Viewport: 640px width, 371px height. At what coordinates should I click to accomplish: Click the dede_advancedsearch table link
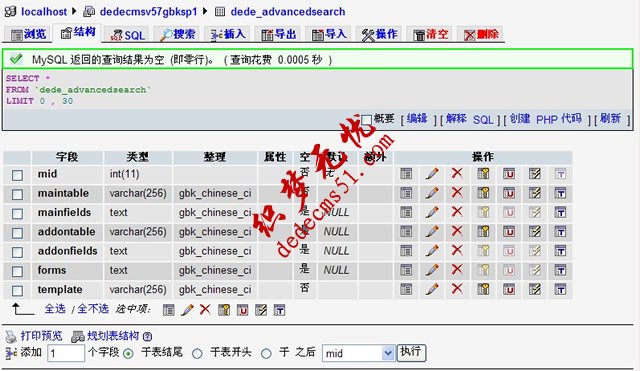(288, 11)
